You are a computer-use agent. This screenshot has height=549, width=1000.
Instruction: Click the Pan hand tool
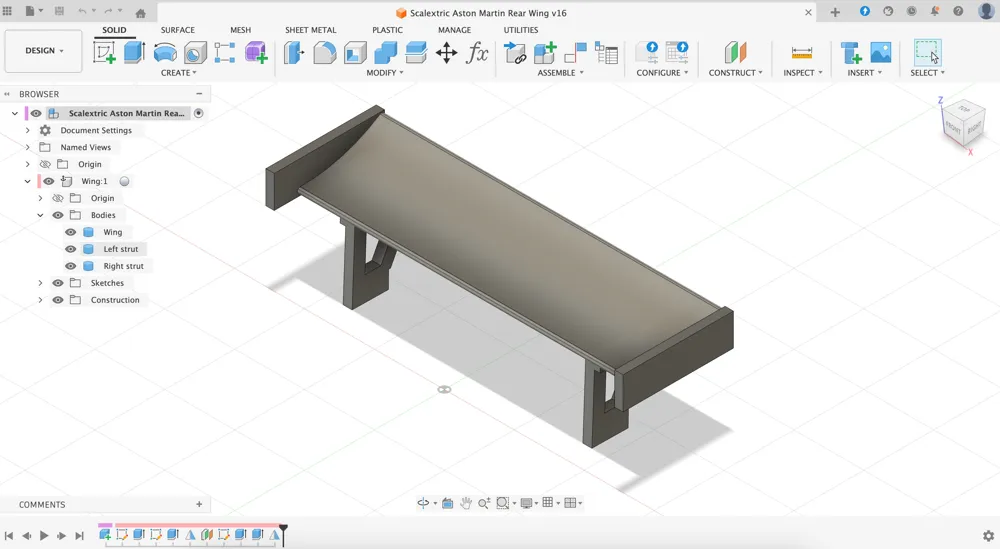[x=466, y=503]
